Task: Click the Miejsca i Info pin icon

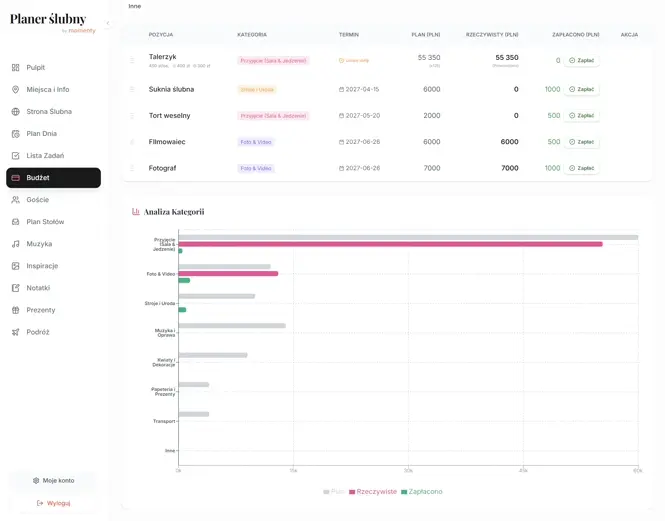Action: point(16,90)
